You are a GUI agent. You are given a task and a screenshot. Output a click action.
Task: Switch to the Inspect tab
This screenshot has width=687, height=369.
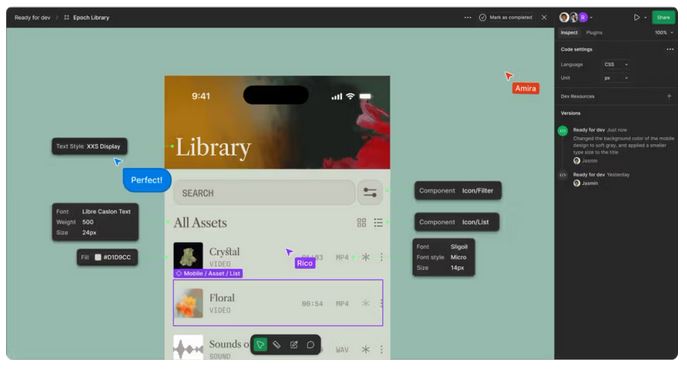pyautogui.click(x=569, y=33)
